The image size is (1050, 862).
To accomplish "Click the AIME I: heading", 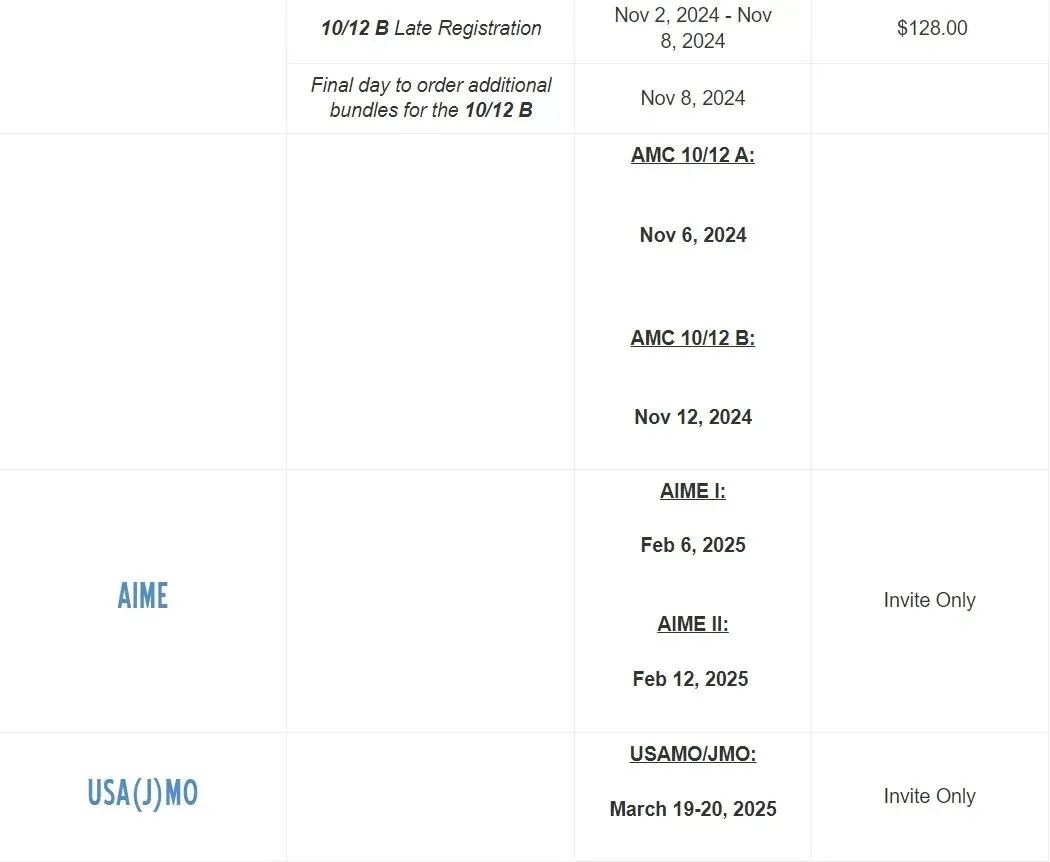I will point(692,491).
